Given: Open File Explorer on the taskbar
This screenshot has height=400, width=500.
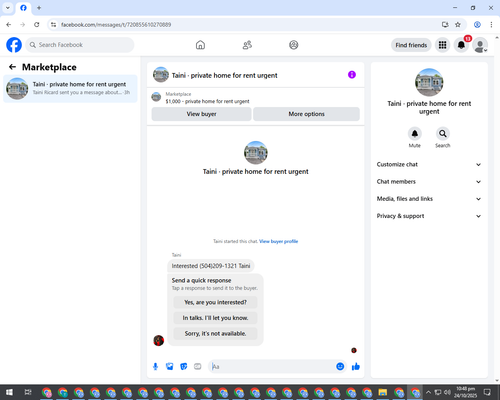Looking at the screenshot, I should point(383,392).
